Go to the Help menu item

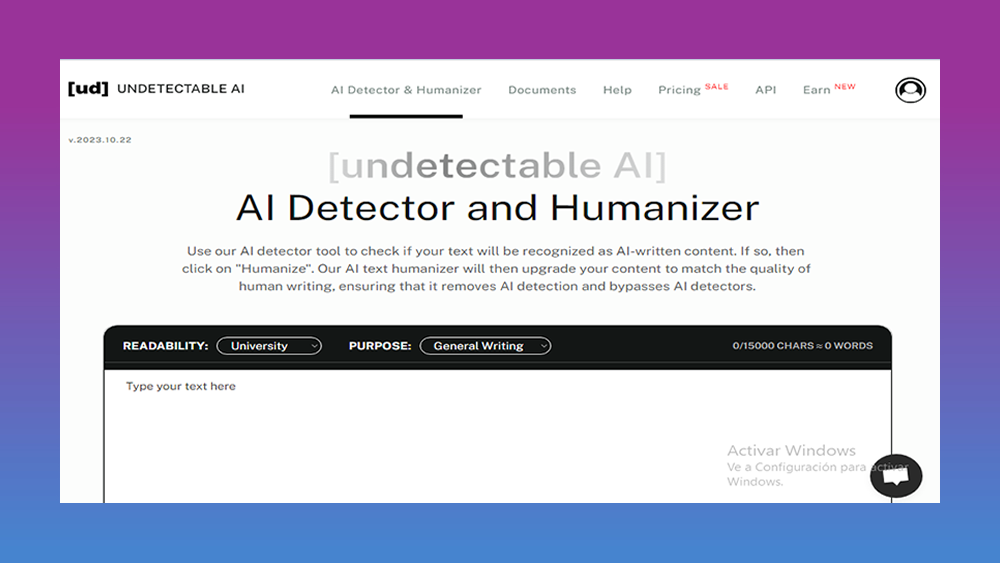[617, 90]
